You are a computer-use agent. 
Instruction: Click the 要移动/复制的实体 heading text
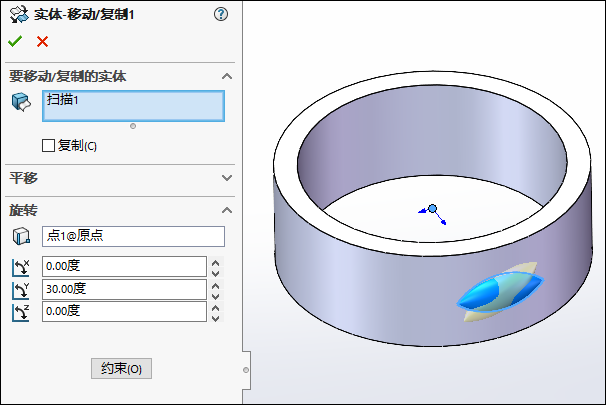coord(68,76)
